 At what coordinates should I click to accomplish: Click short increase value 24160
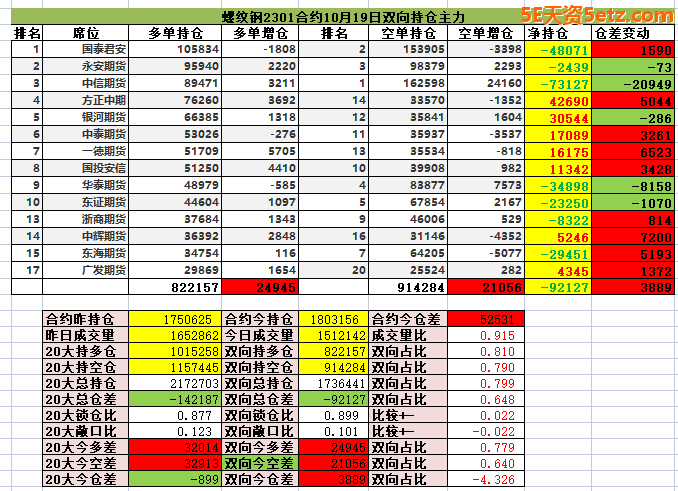click(x=486, y=83)
